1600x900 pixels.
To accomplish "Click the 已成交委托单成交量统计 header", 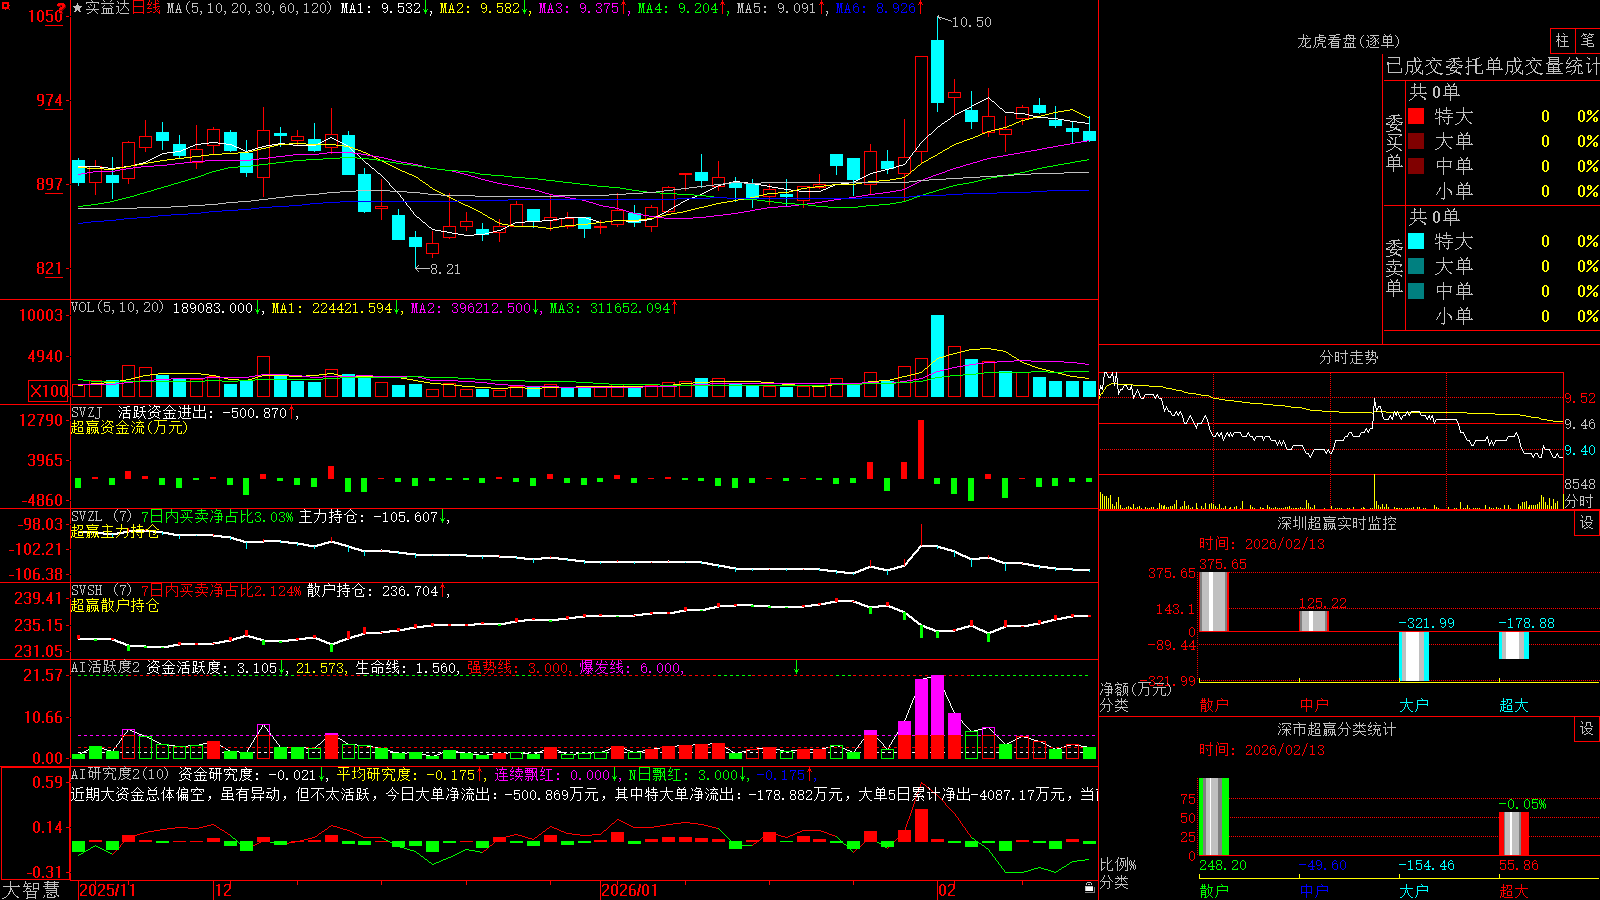I will 1491,66.
